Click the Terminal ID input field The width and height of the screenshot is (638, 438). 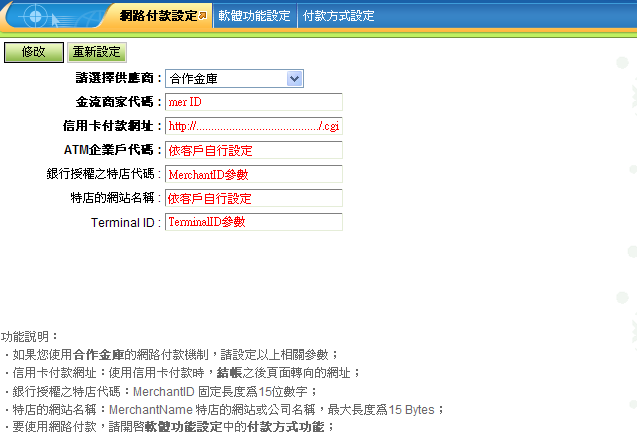point(253,222)
